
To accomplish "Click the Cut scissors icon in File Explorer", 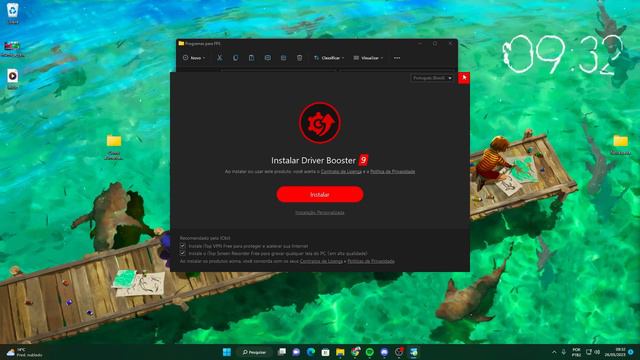I will tap(220, 58).
